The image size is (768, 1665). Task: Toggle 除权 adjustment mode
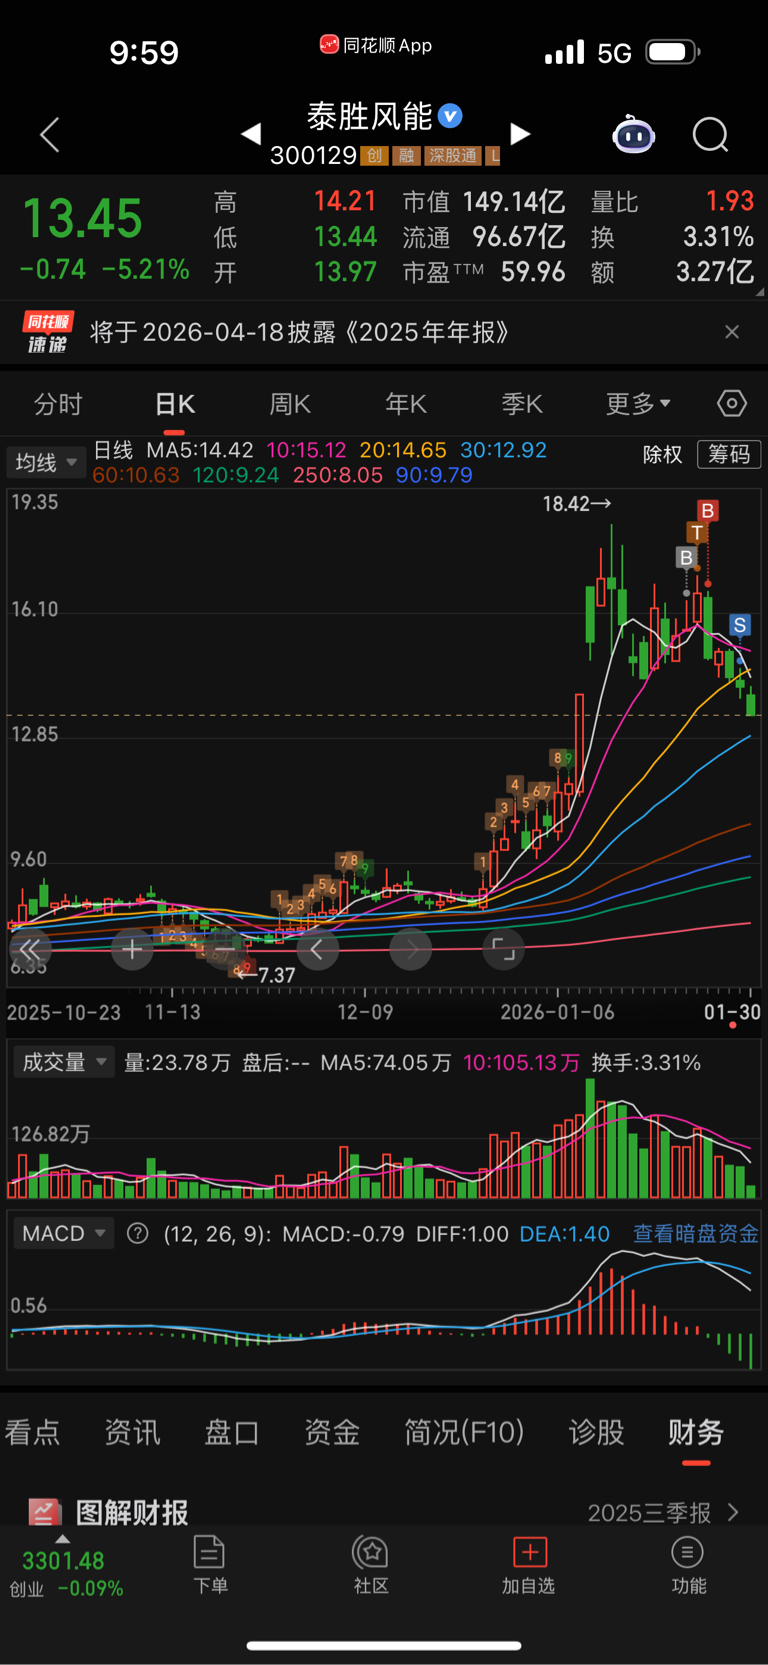coord(662,454)
